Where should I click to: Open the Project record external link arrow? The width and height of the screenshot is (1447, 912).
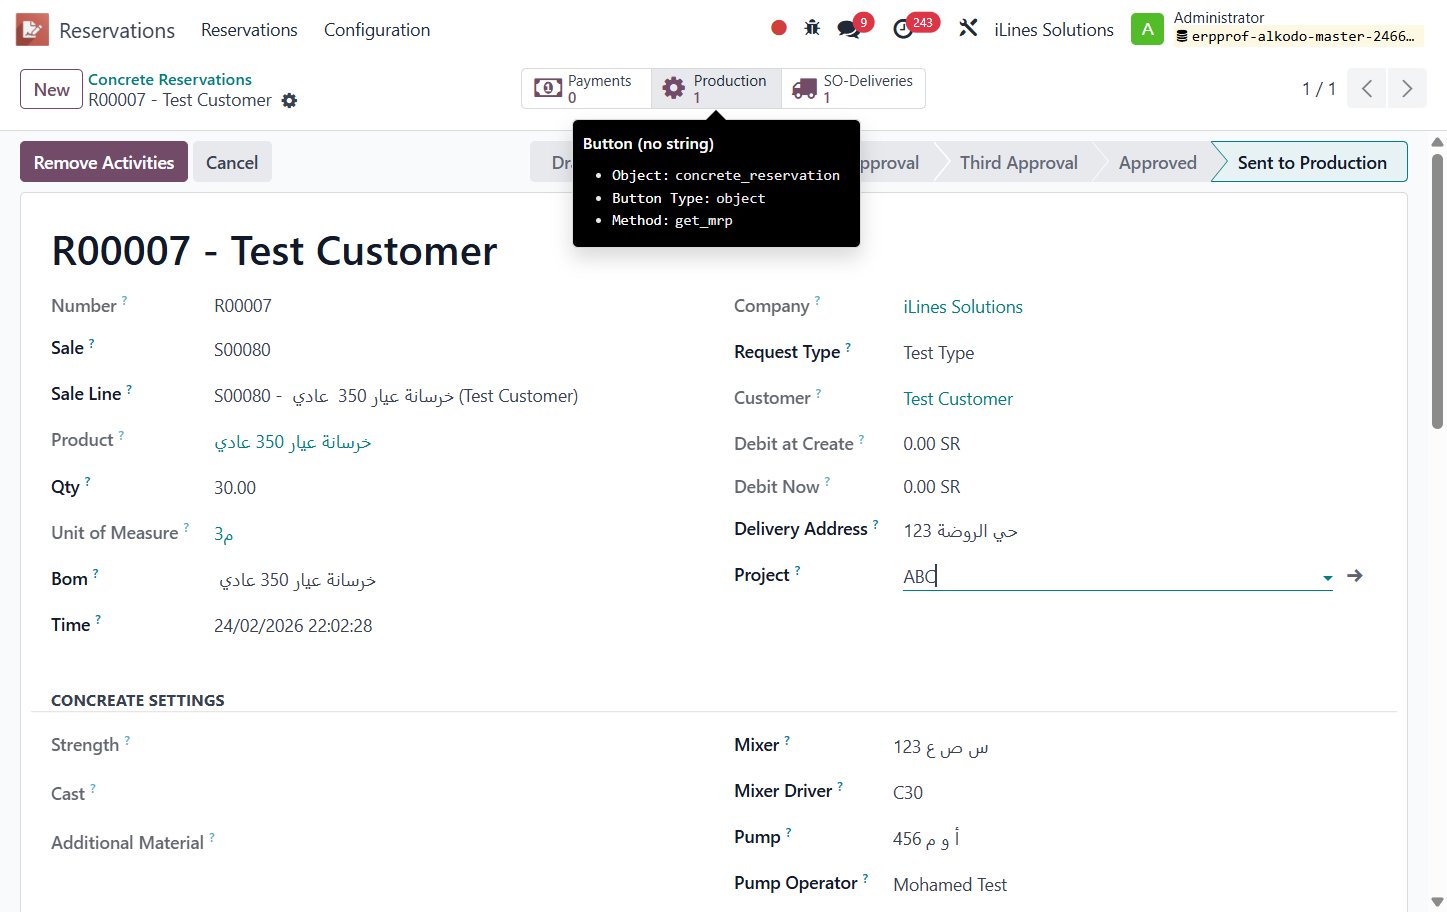pyautogui.click(x=1355, y=576)
